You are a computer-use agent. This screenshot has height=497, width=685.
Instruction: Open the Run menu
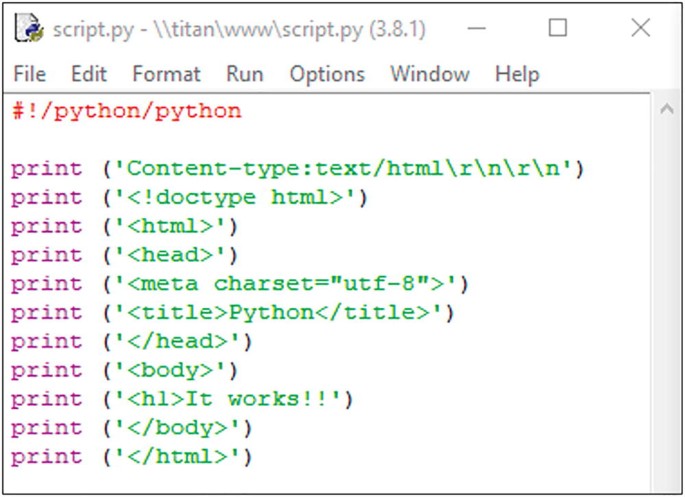click(x=244, y=74)
